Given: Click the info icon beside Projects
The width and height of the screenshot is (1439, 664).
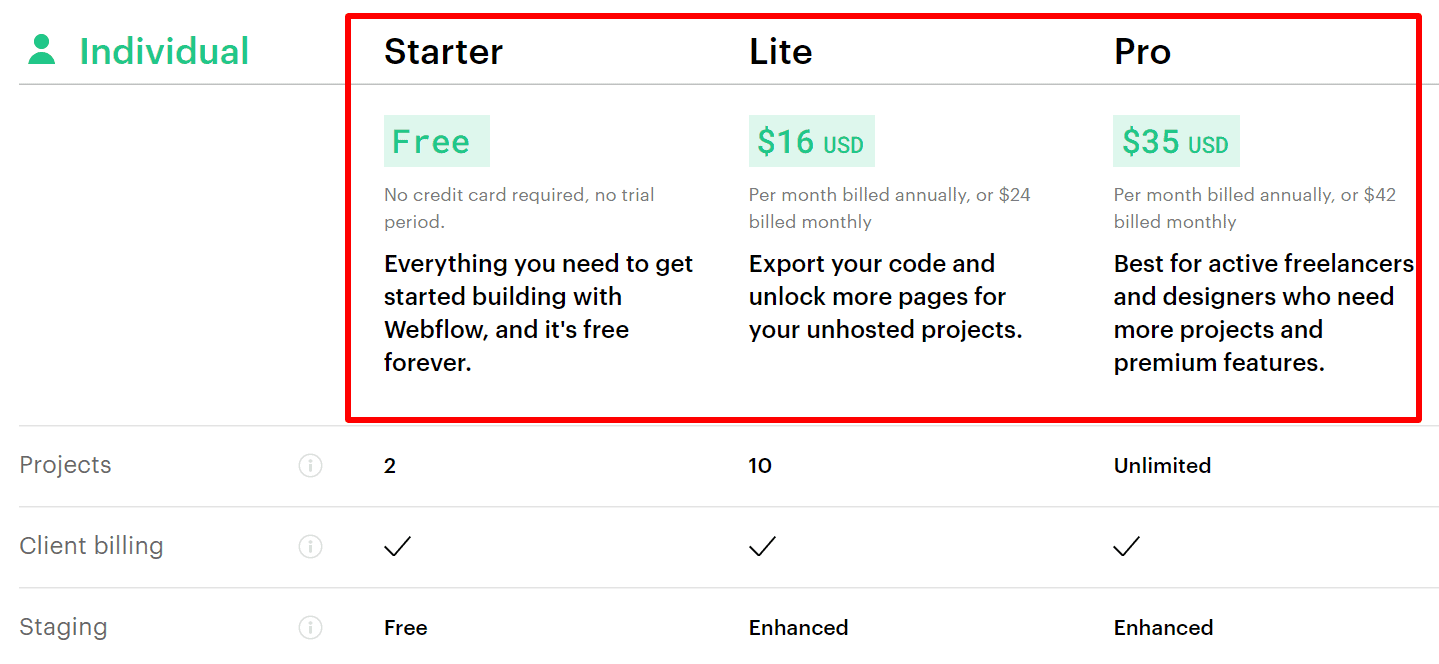Looking at the screenshot, I should pos(311,465).
